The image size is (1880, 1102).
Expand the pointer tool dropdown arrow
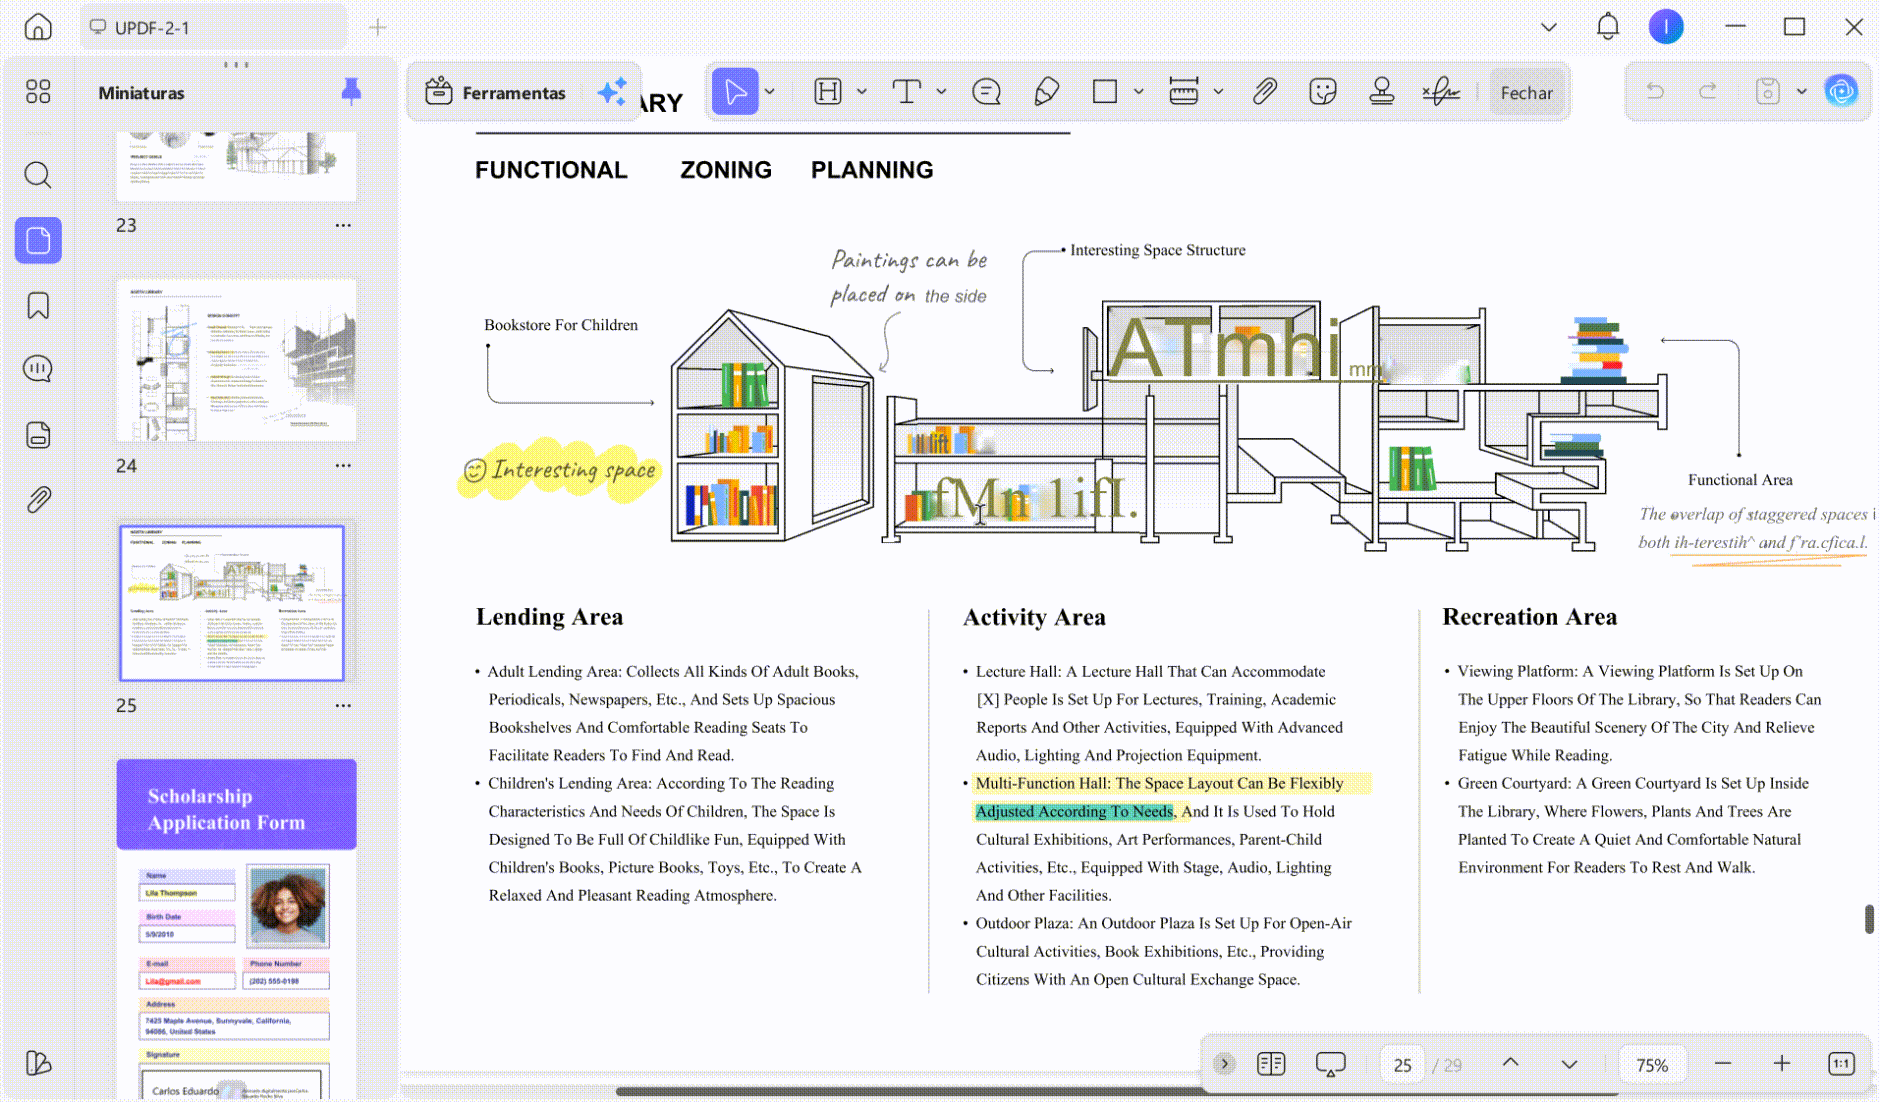[x=770, y=92]
